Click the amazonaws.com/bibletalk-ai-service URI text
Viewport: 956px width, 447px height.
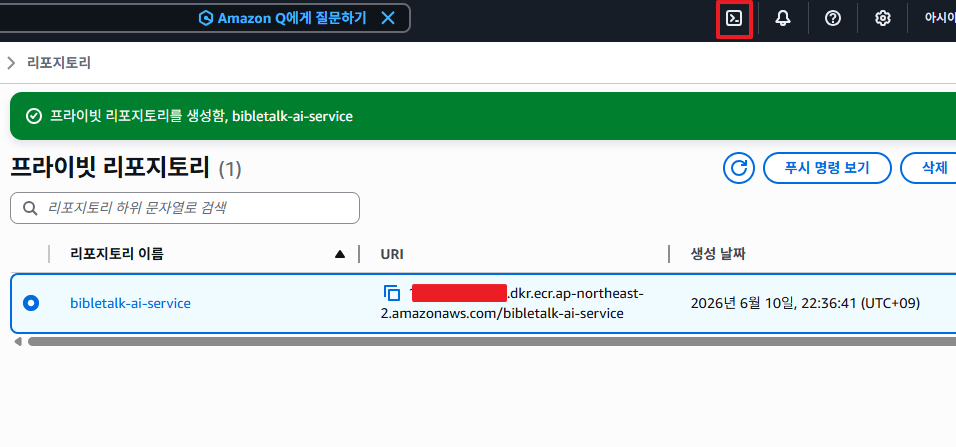pos(502,313)
